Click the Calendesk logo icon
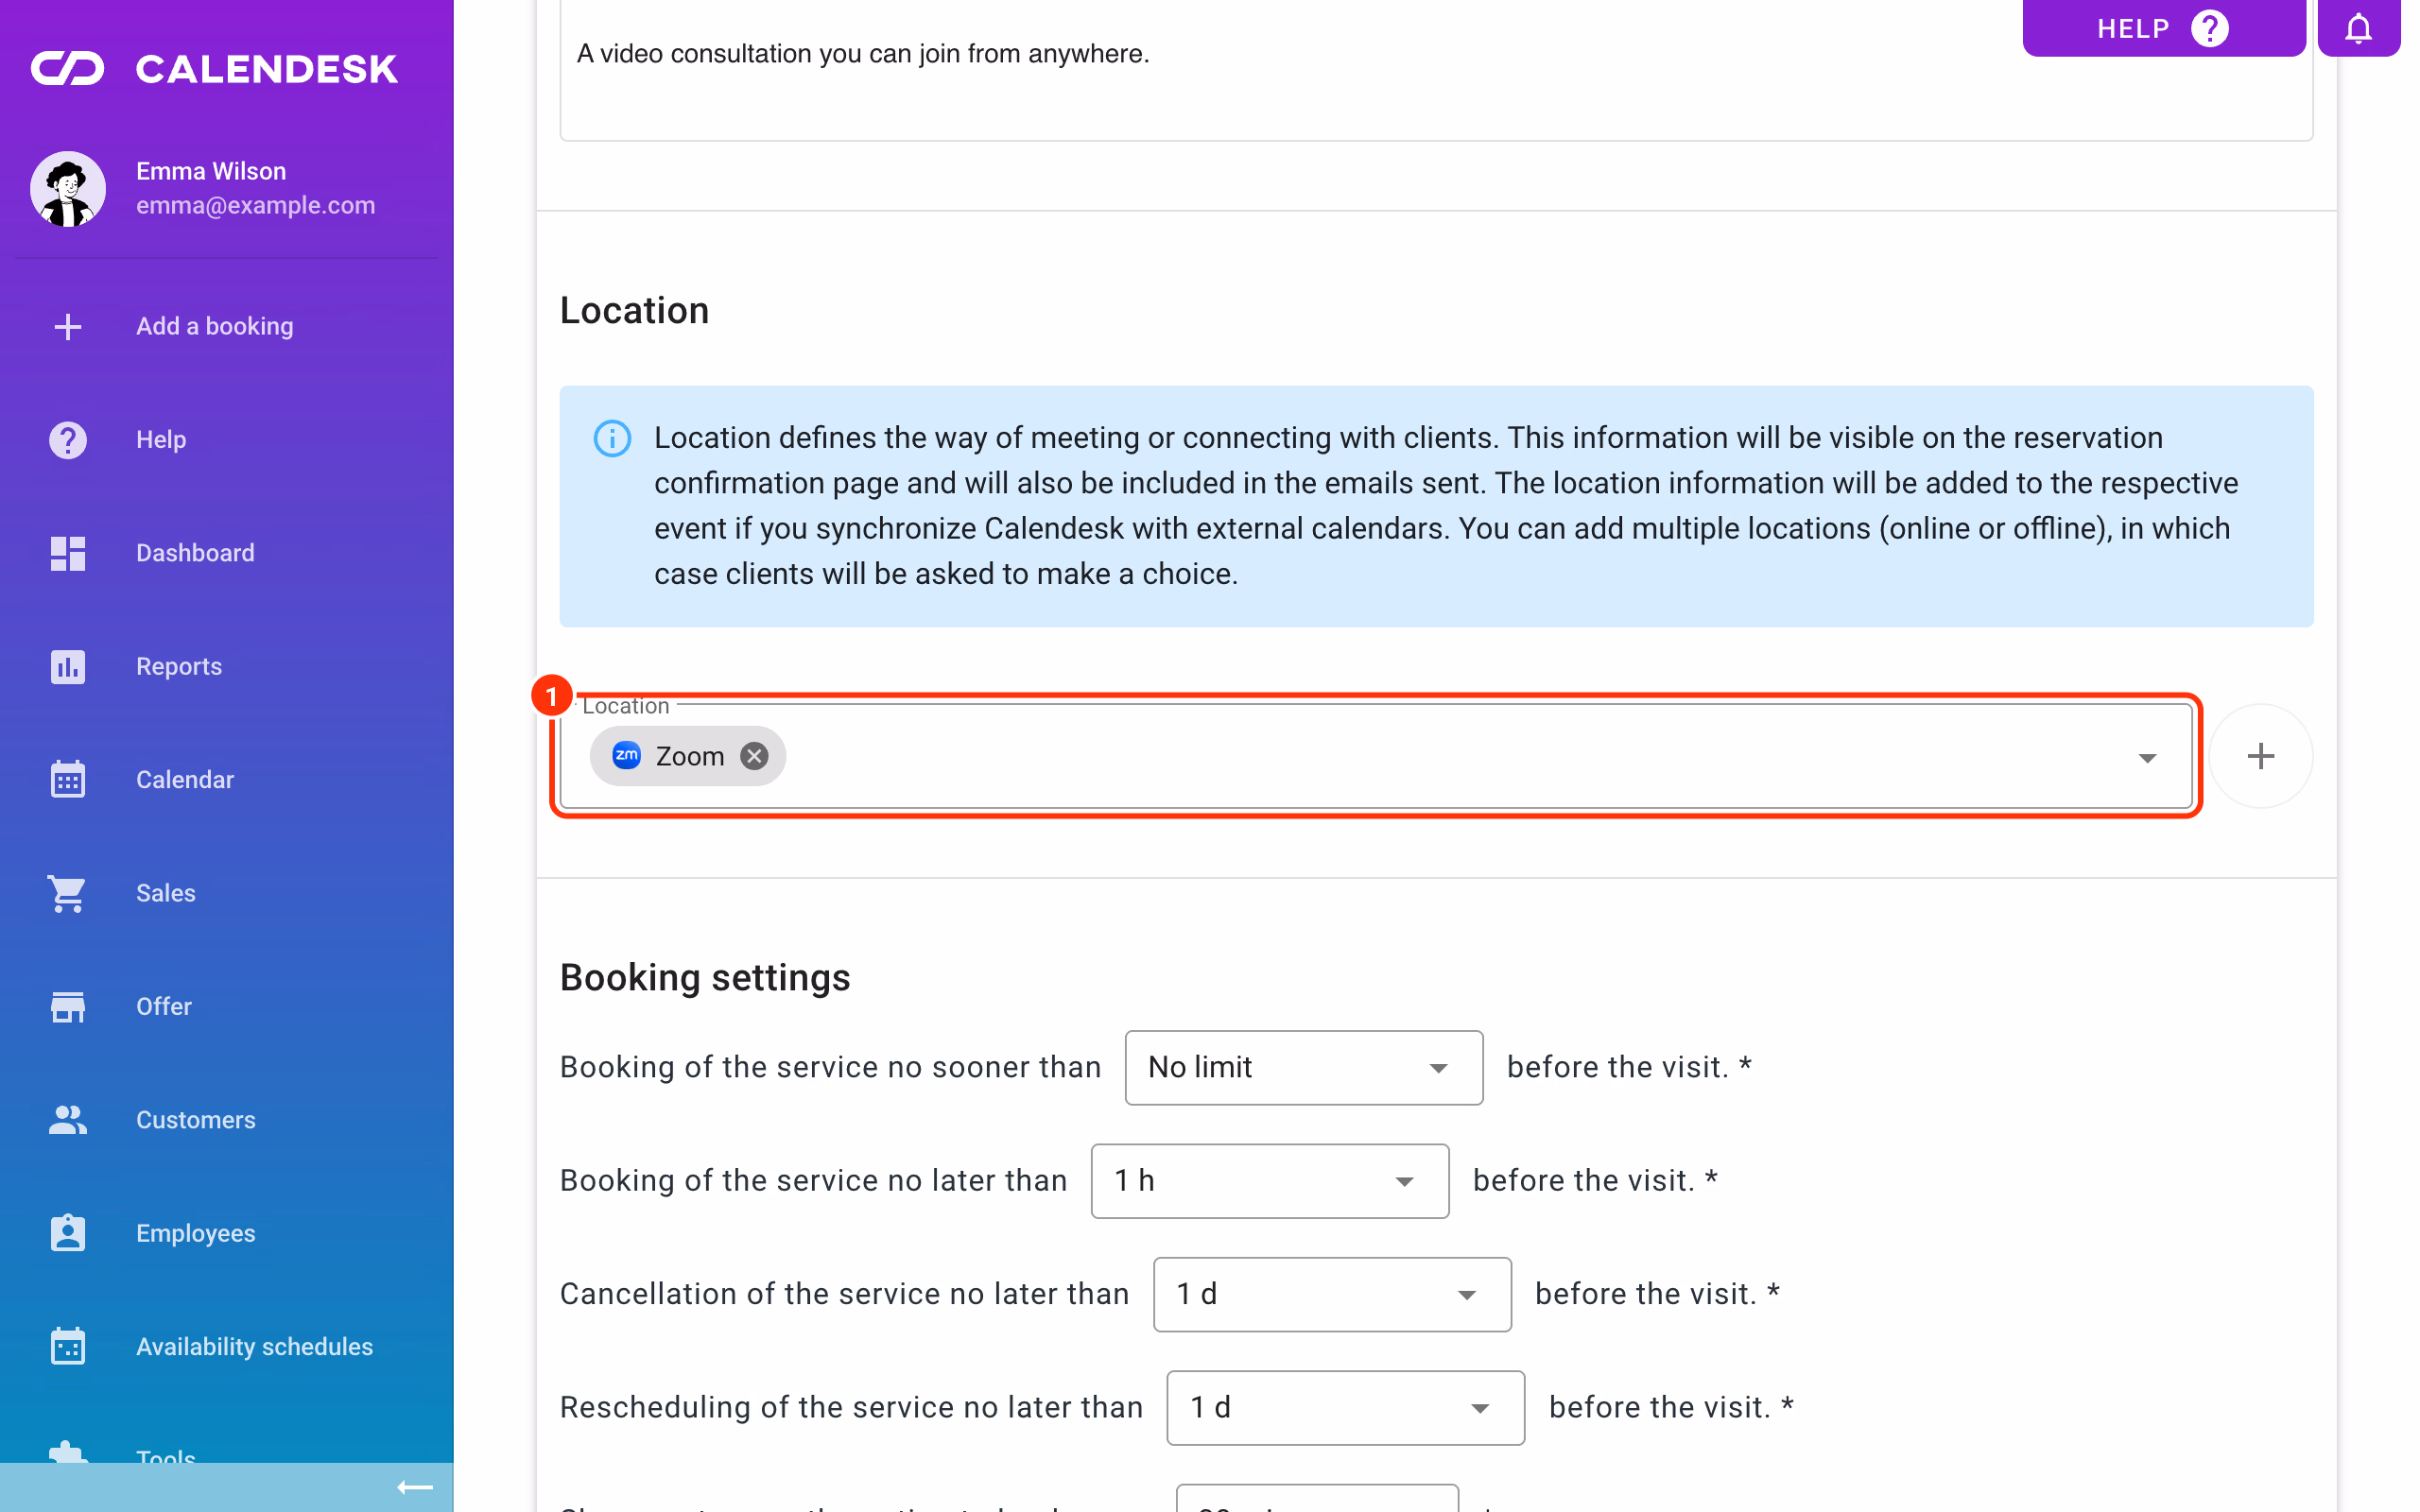 pos(67,68)
